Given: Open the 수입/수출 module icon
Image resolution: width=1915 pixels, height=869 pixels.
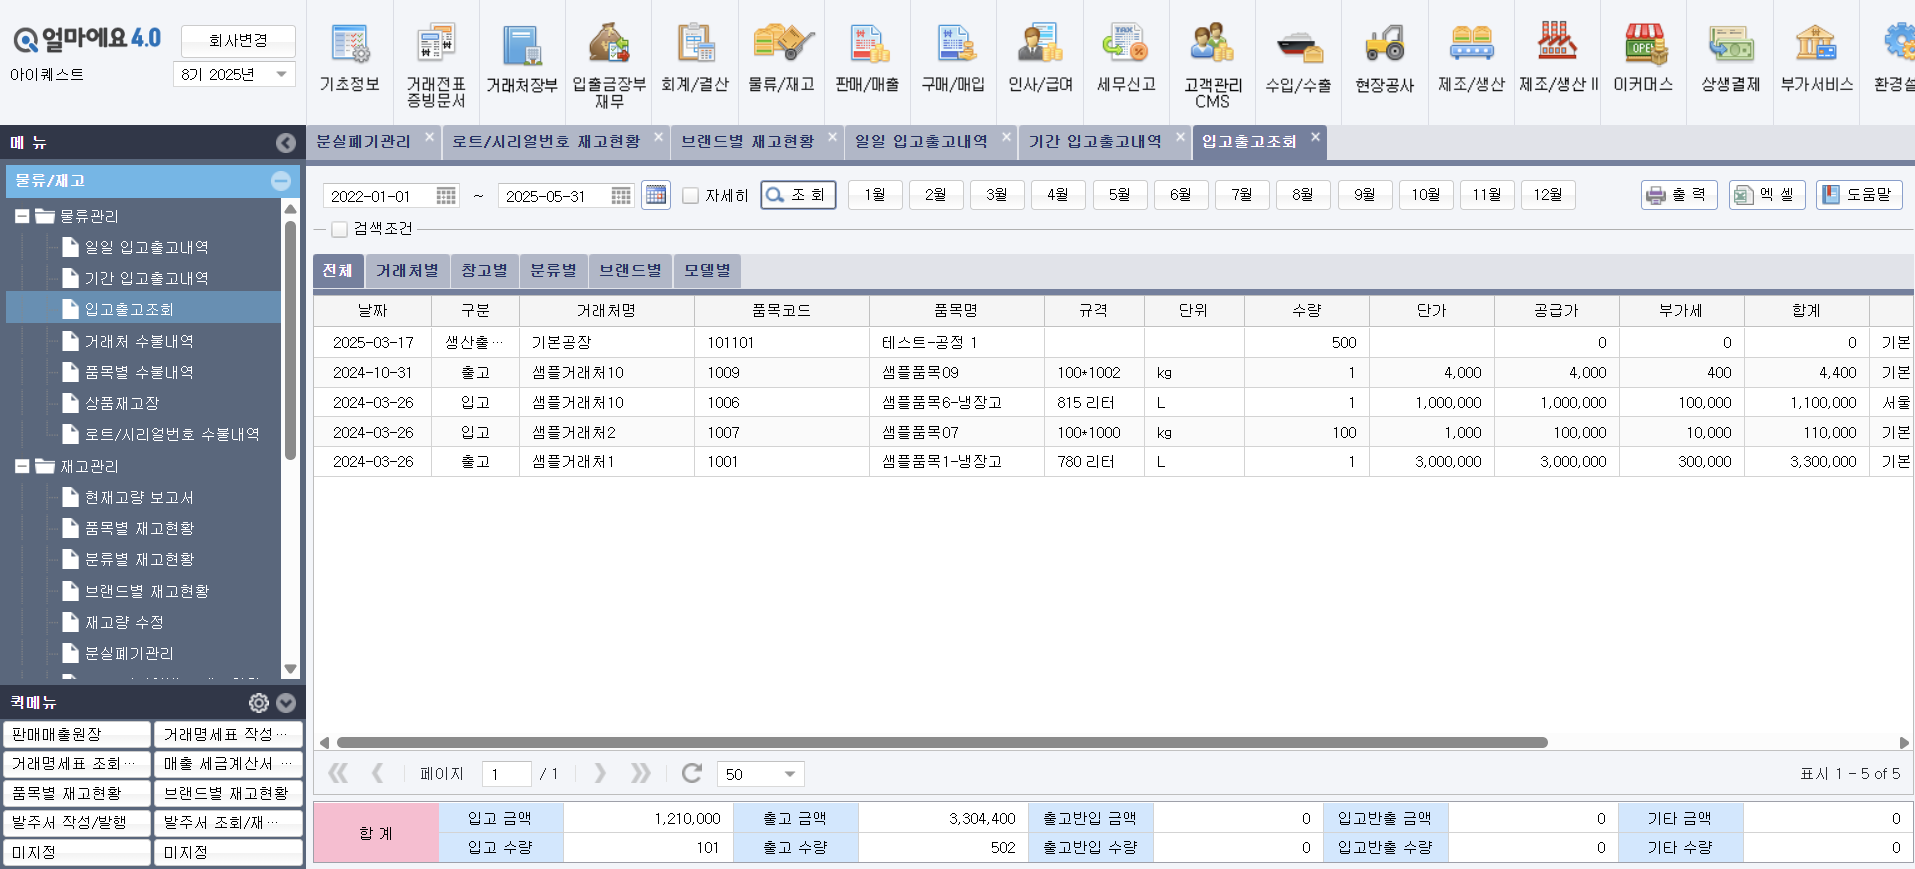Looking at the screenshot, I should [x=1298, y=60].
